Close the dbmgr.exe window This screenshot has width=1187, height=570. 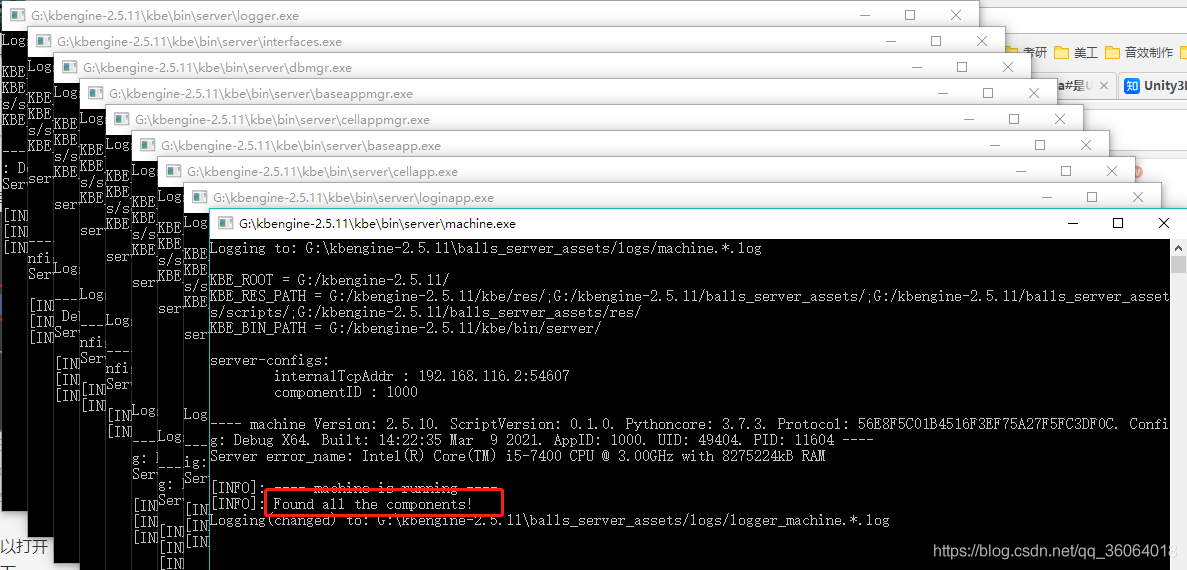coord(1008,67)
